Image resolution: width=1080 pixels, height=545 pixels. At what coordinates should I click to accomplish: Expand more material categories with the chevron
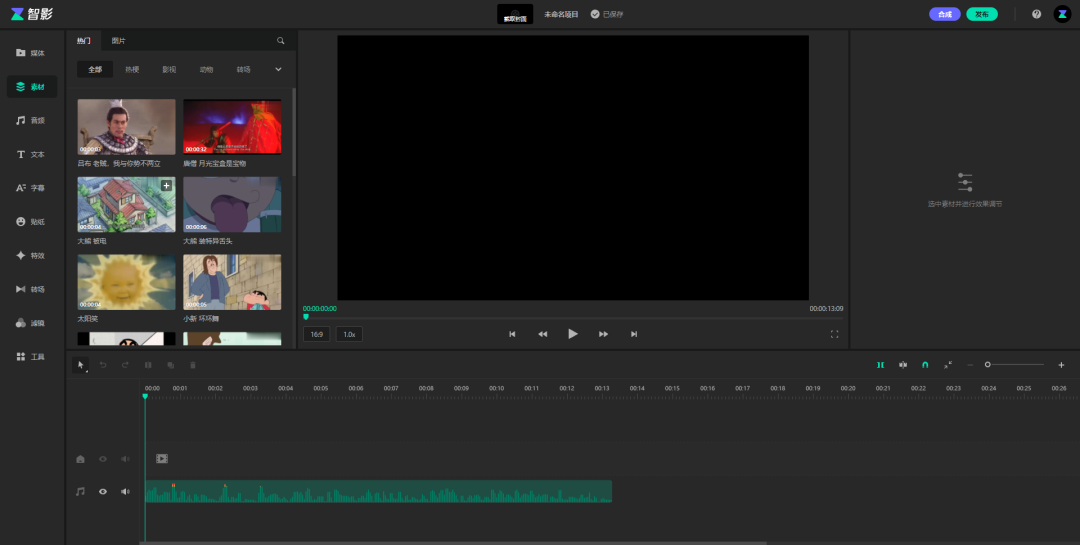(x=278, y=70)
